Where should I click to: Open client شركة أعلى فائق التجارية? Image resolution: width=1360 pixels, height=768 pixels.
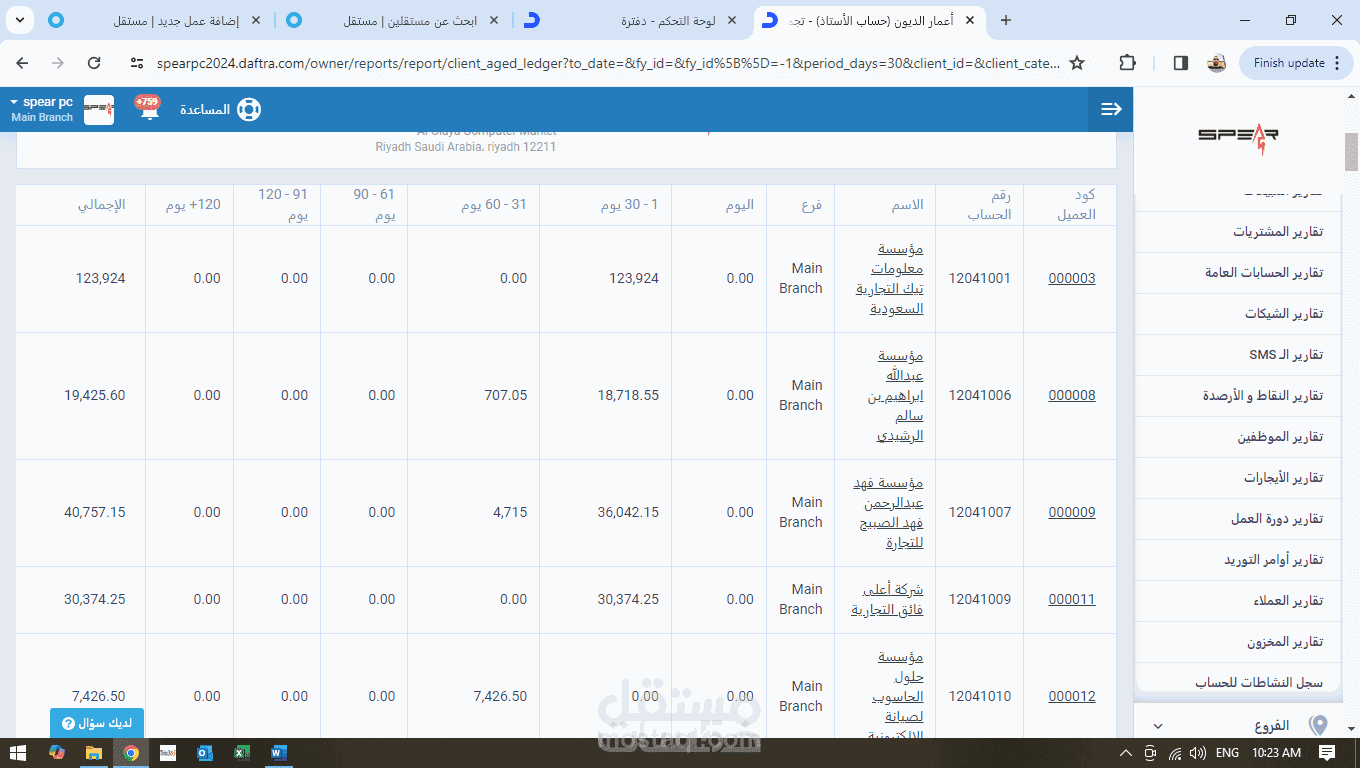(887, 599)
